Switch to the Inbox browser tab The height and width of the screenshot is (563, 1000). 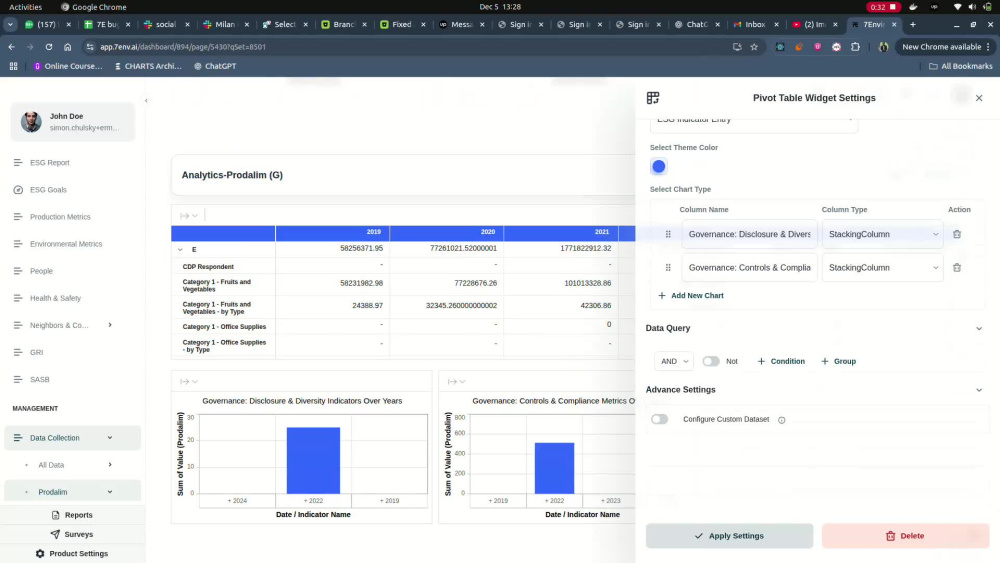(x=754, y=24)
